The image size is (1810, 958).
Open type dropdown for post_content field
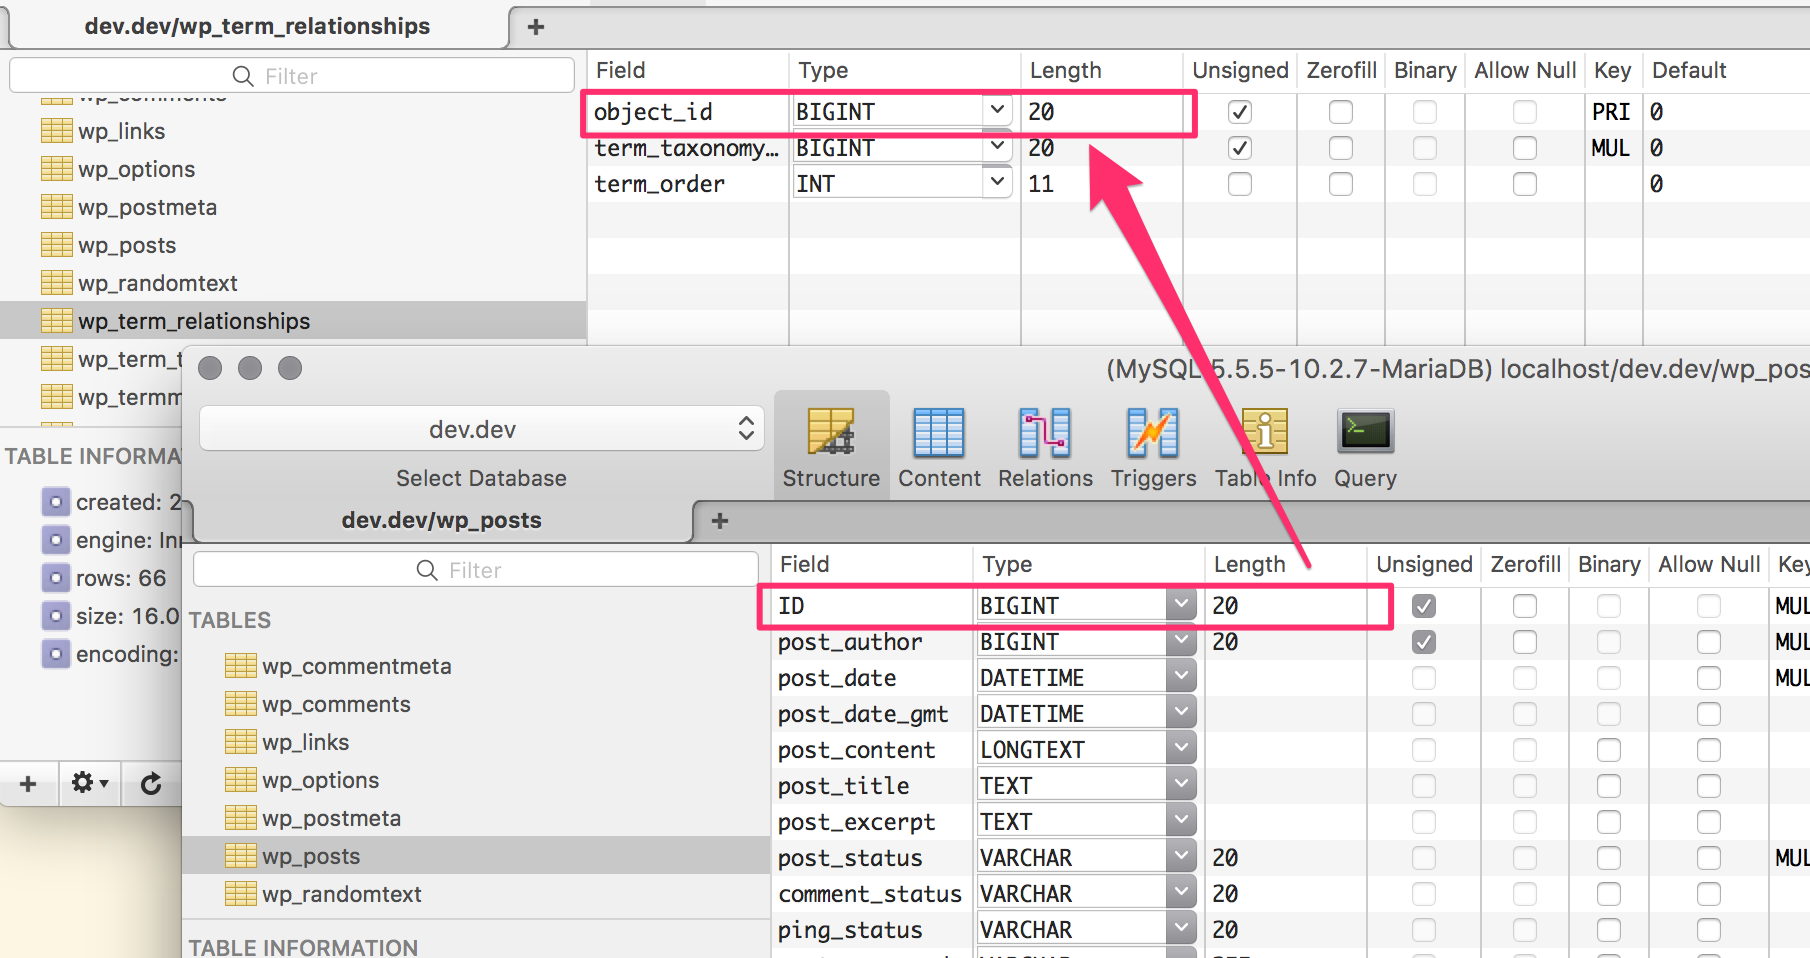tap(1181, 749)
